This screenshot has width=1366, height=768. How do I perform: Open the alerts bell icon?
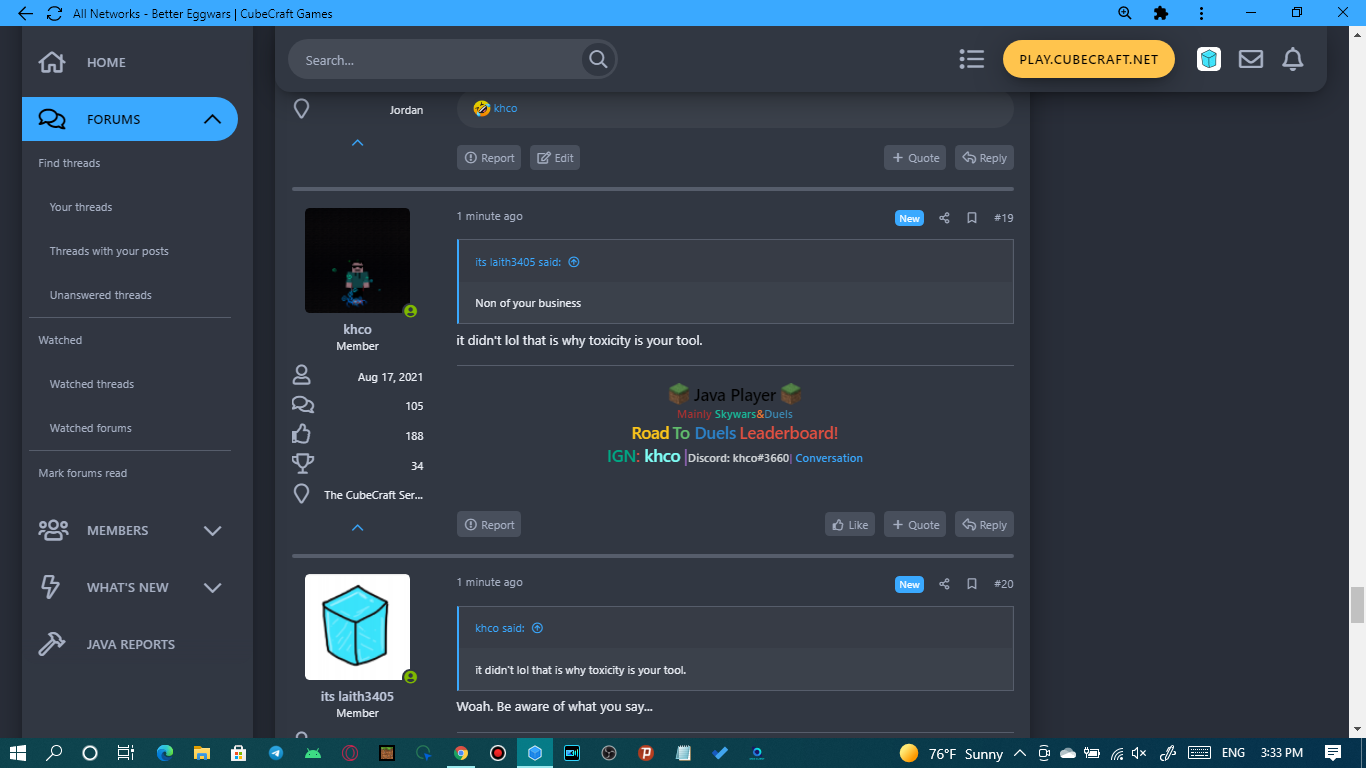(x=1293, y=59)
